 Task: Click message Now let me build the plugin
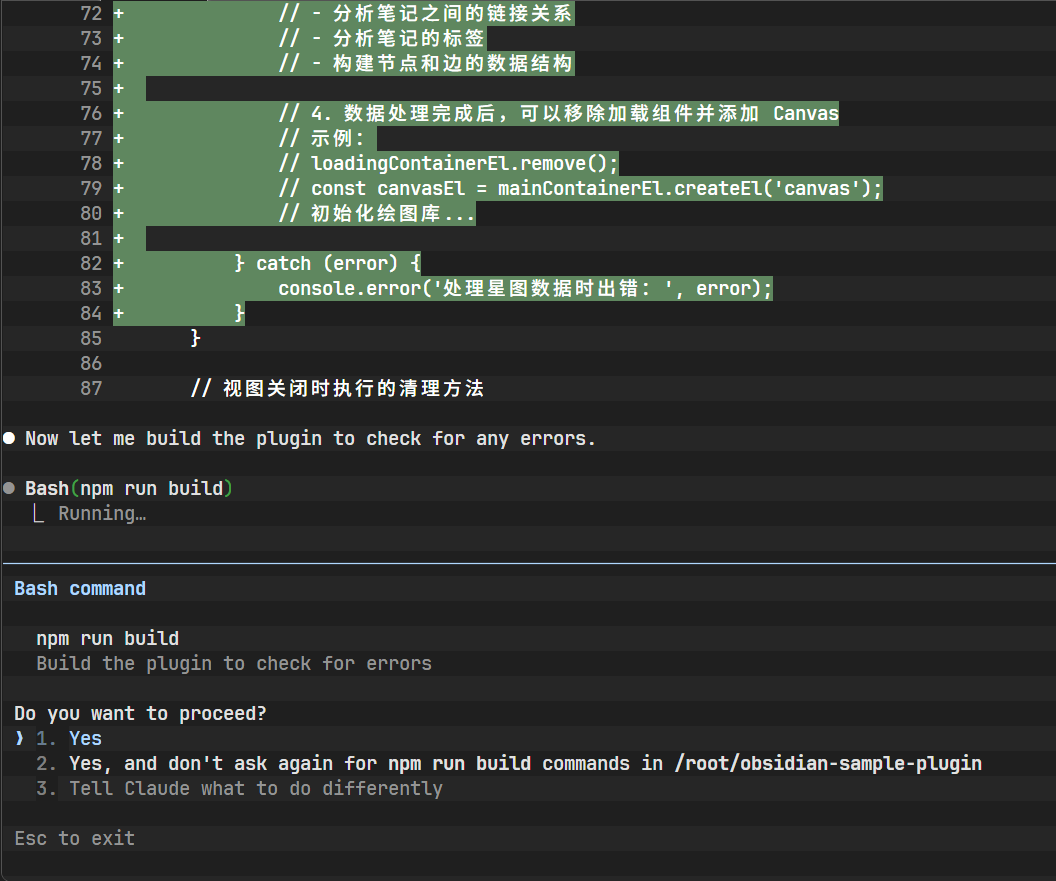click(x=310, y=438)
